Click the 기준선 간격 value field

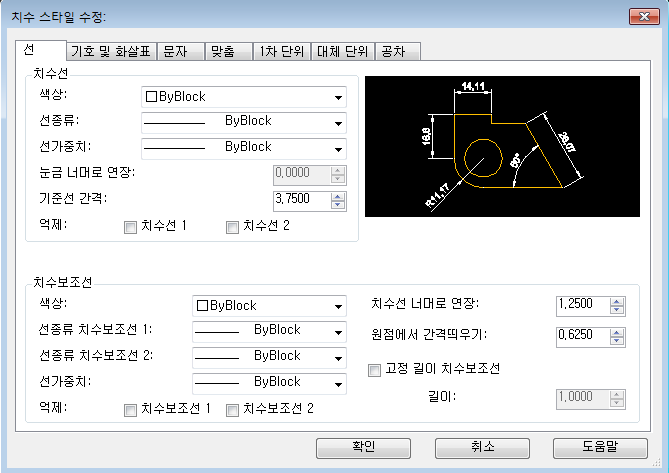click(302, 201)
